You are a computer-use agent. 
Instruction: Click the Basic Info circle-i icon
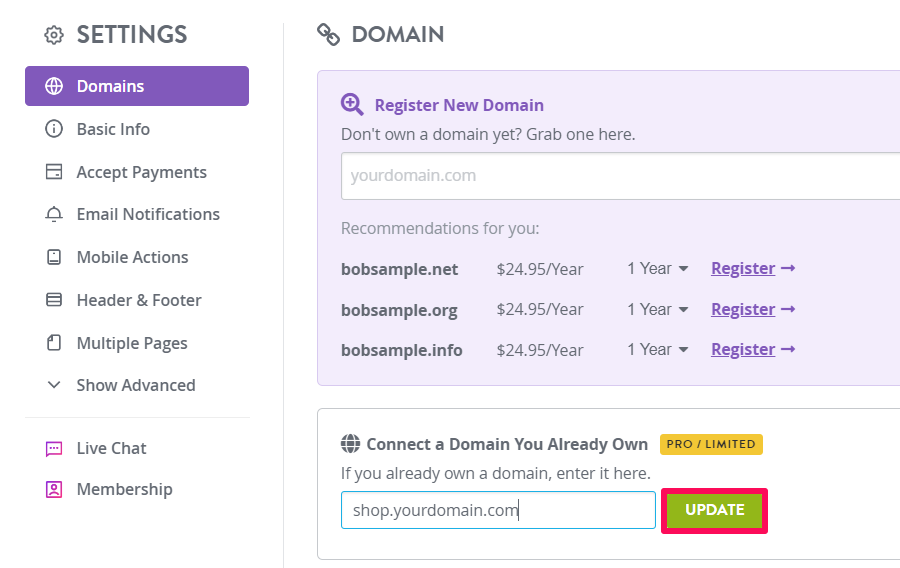(x=54, y=129)
